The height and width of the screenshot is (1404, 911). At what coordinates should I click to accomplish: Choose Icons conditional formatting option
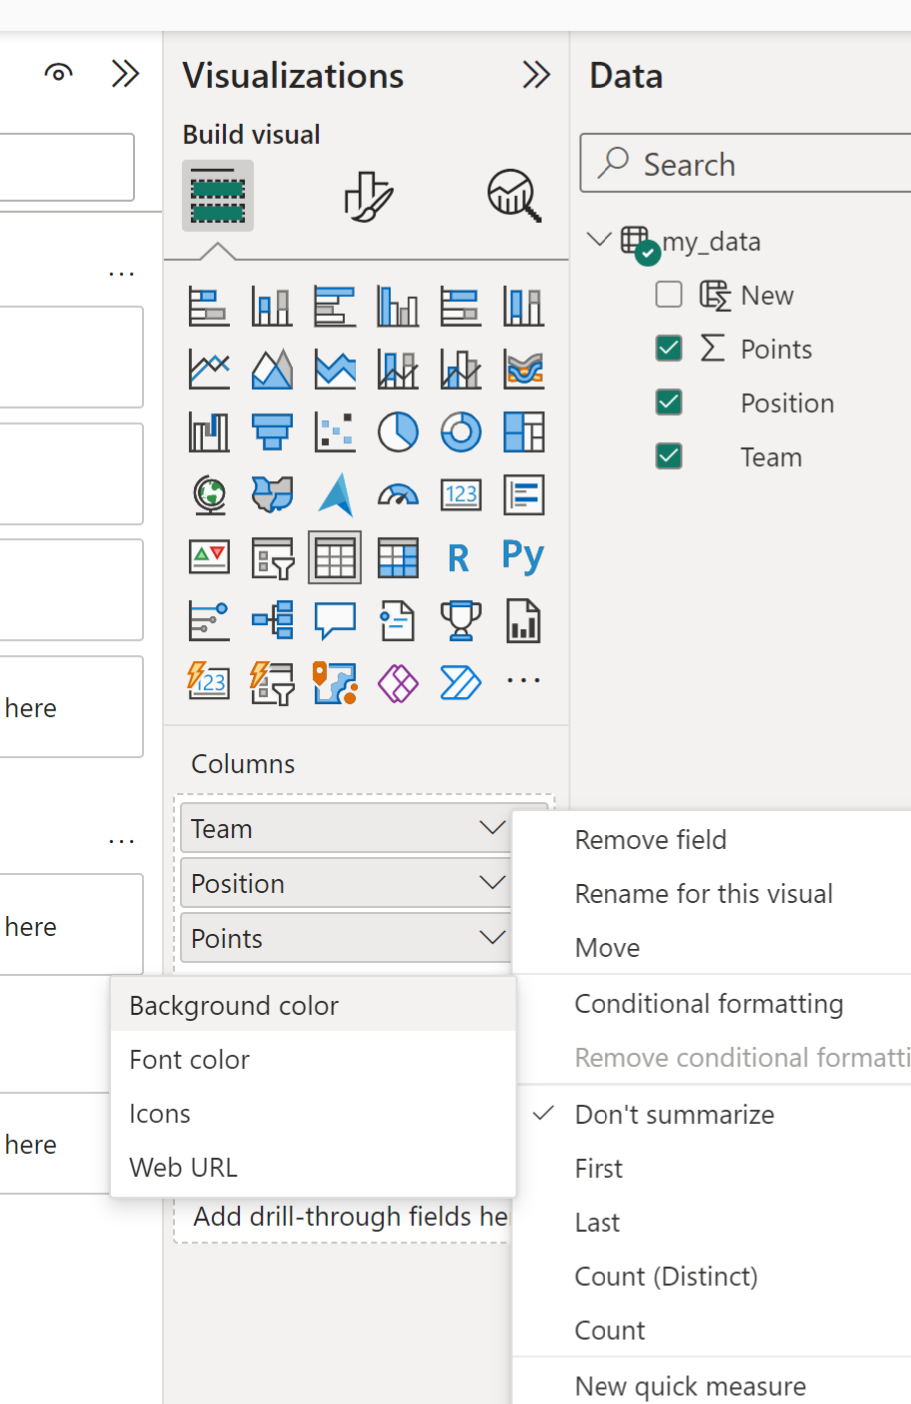click(313, 1113)
